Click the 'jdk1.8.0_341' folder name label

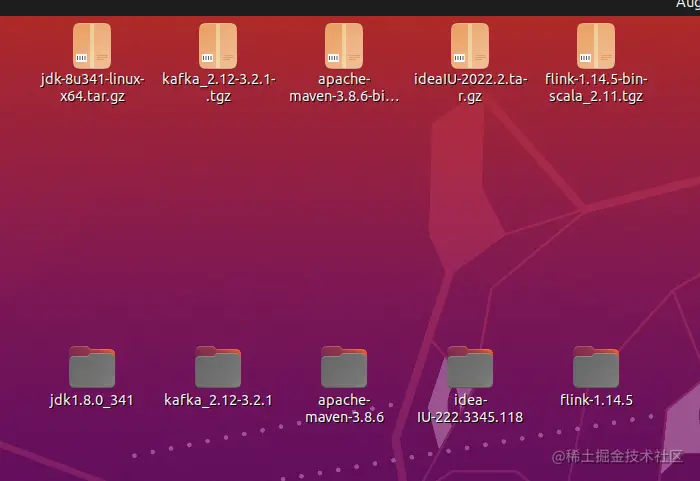[x=92, y=400]
